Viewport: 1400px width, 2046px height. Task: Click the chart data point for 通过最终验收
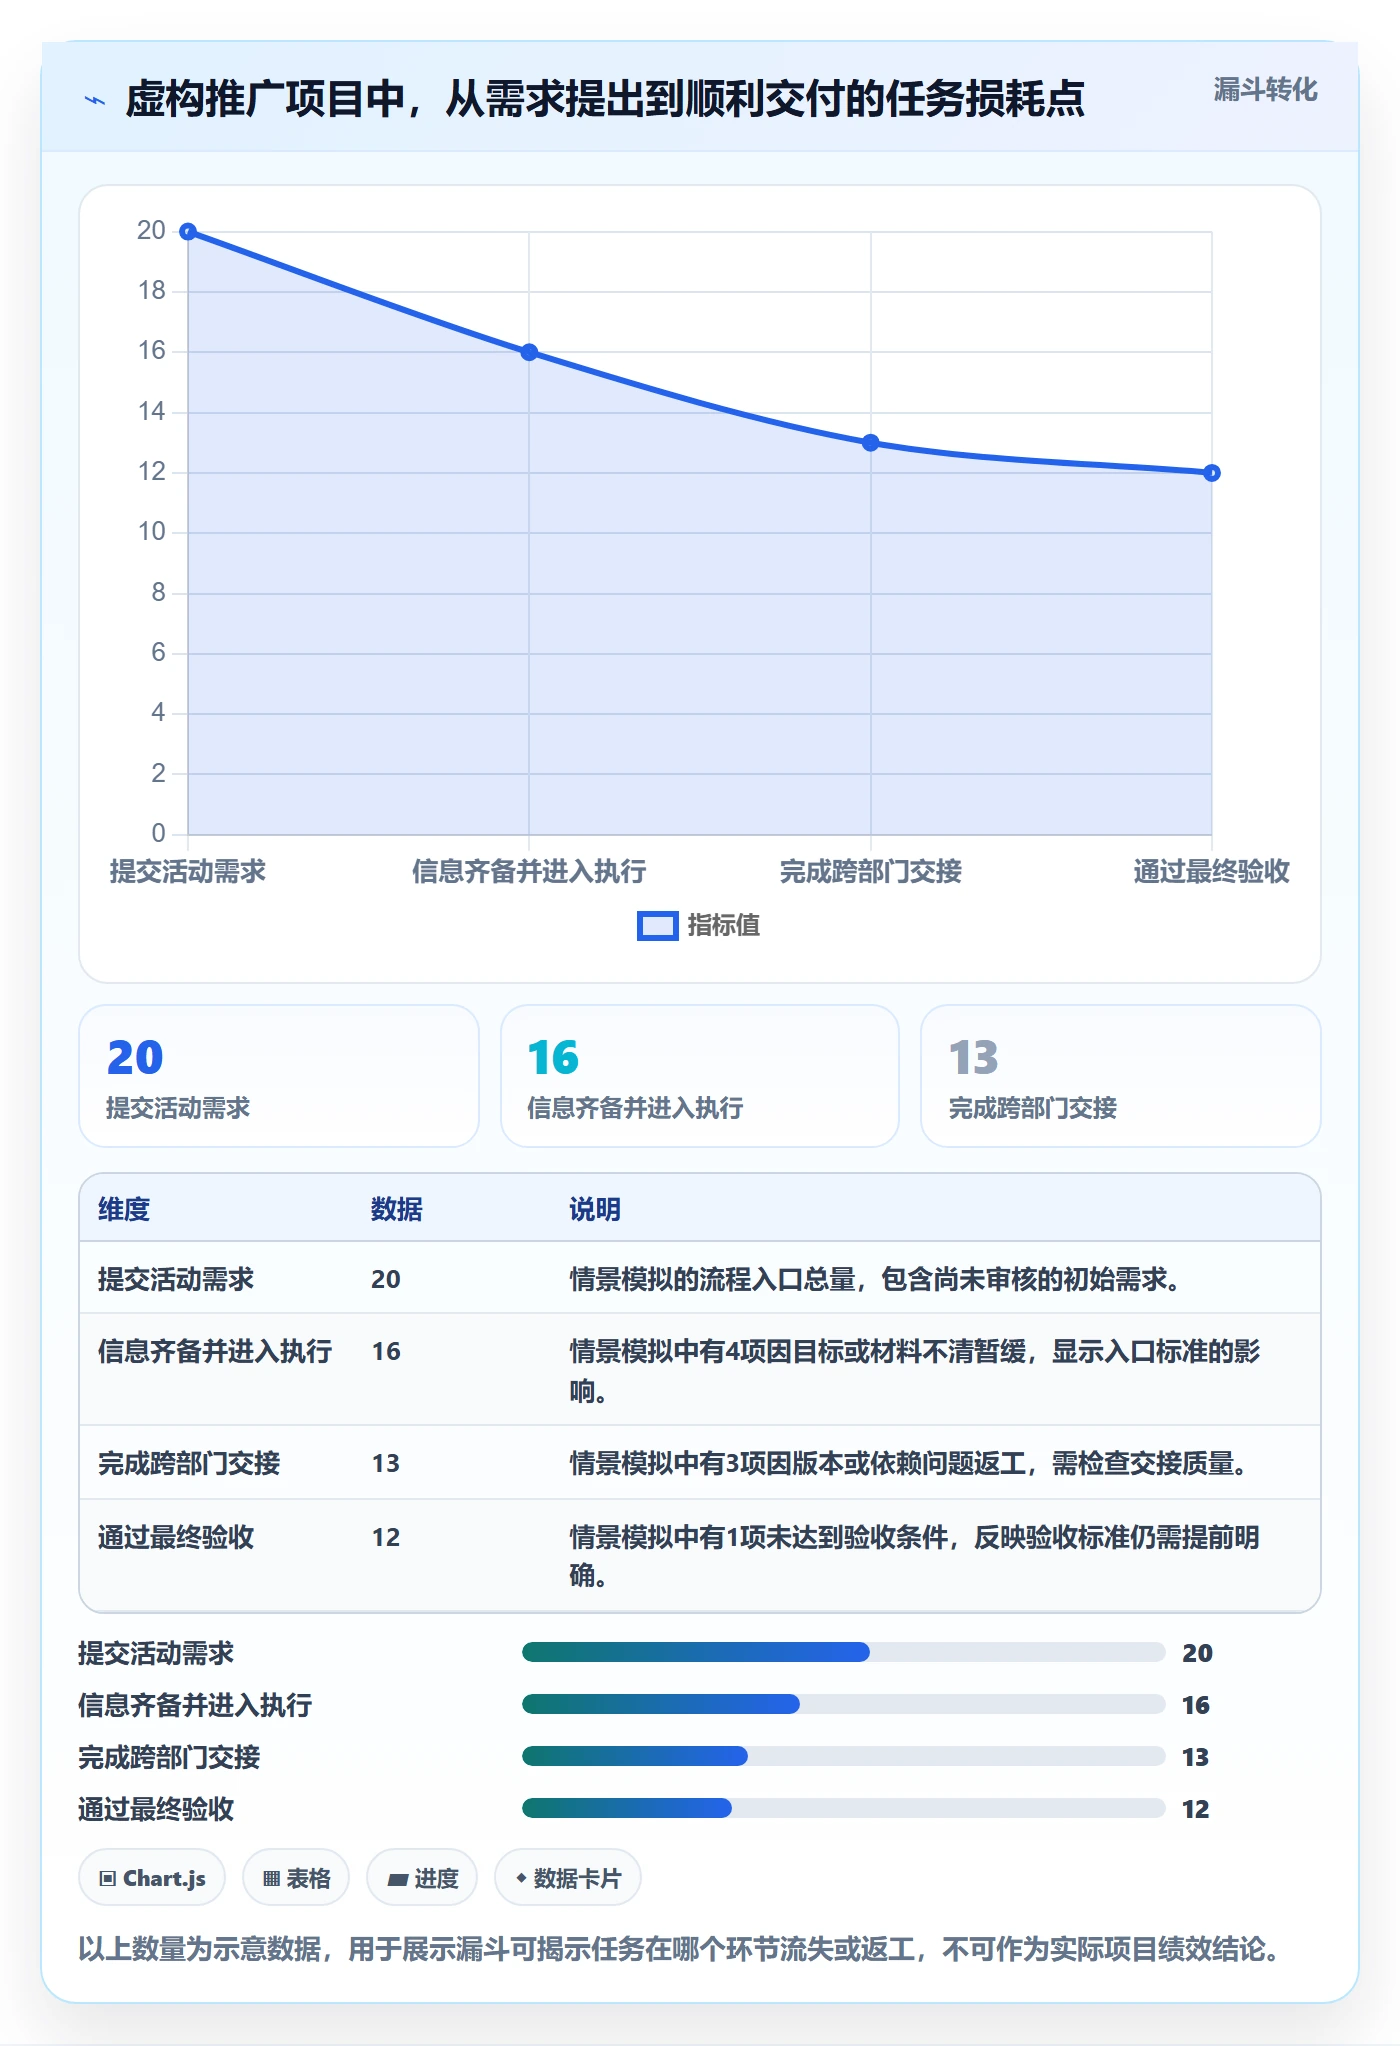point(1212,473)
